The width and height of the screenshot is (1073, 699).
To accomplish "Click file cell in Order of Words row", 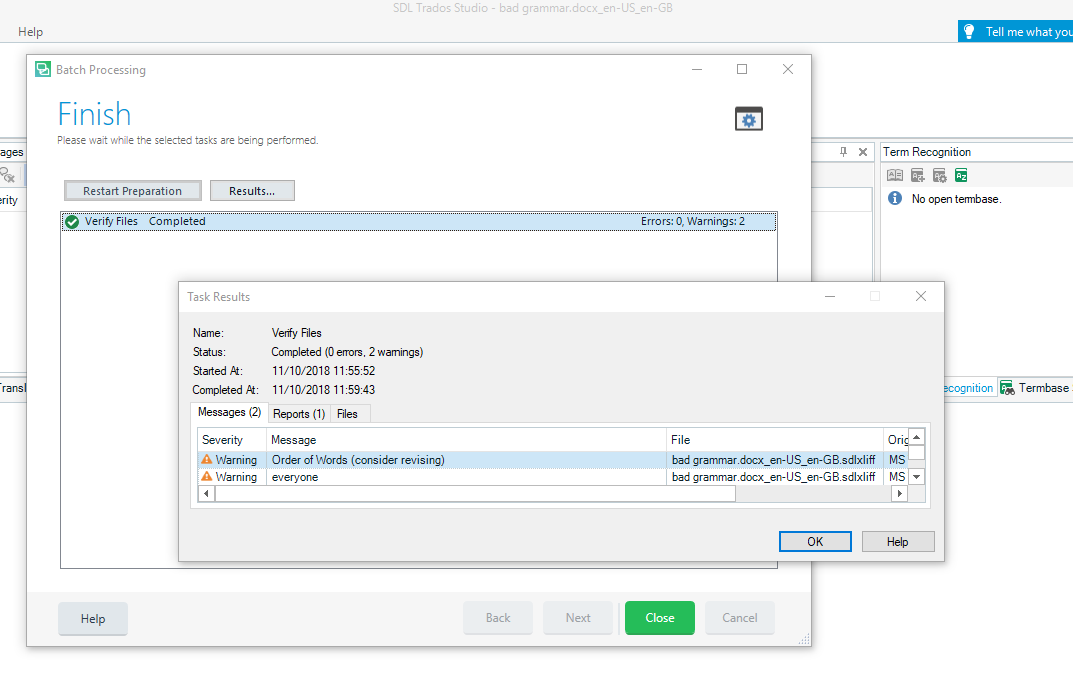I will (x=773, y=460).
